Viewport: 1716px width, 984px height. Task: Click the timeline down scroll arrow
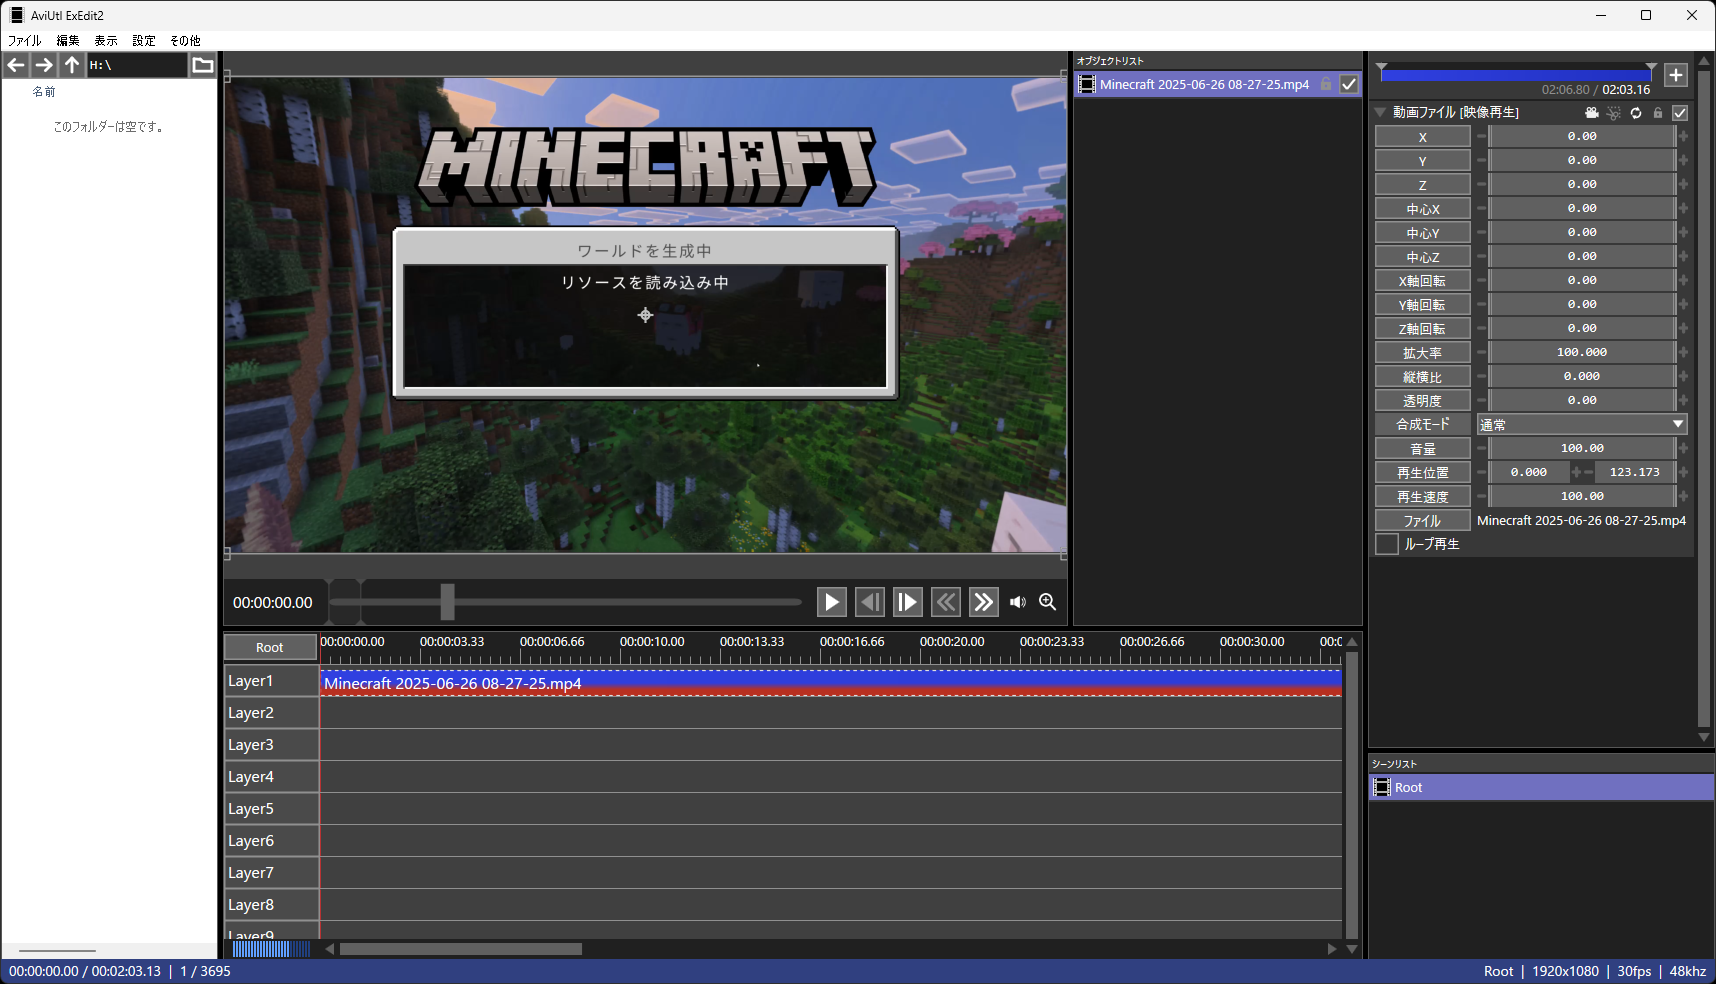click(x=1352, y=949)
